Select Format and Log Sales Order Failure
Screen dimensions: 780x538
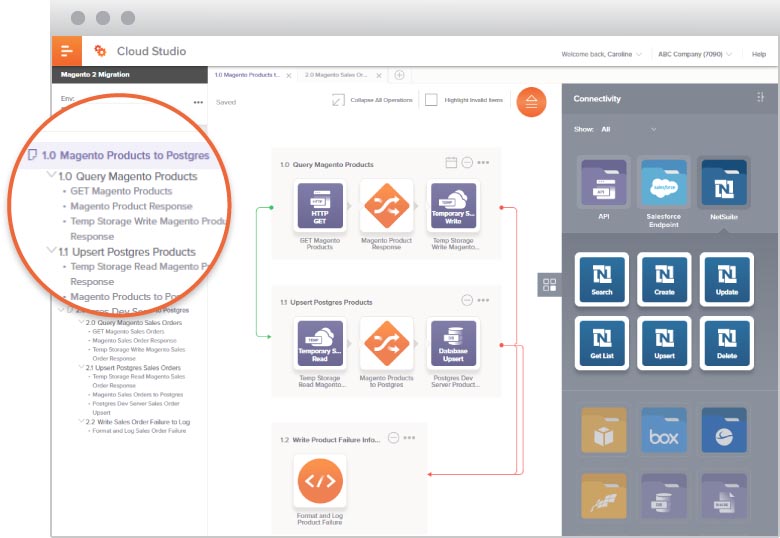coord(139,431)
